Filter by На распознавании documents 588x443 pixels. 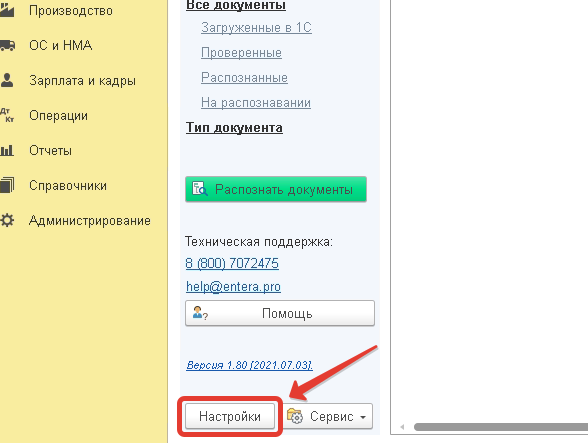[256, 102]
